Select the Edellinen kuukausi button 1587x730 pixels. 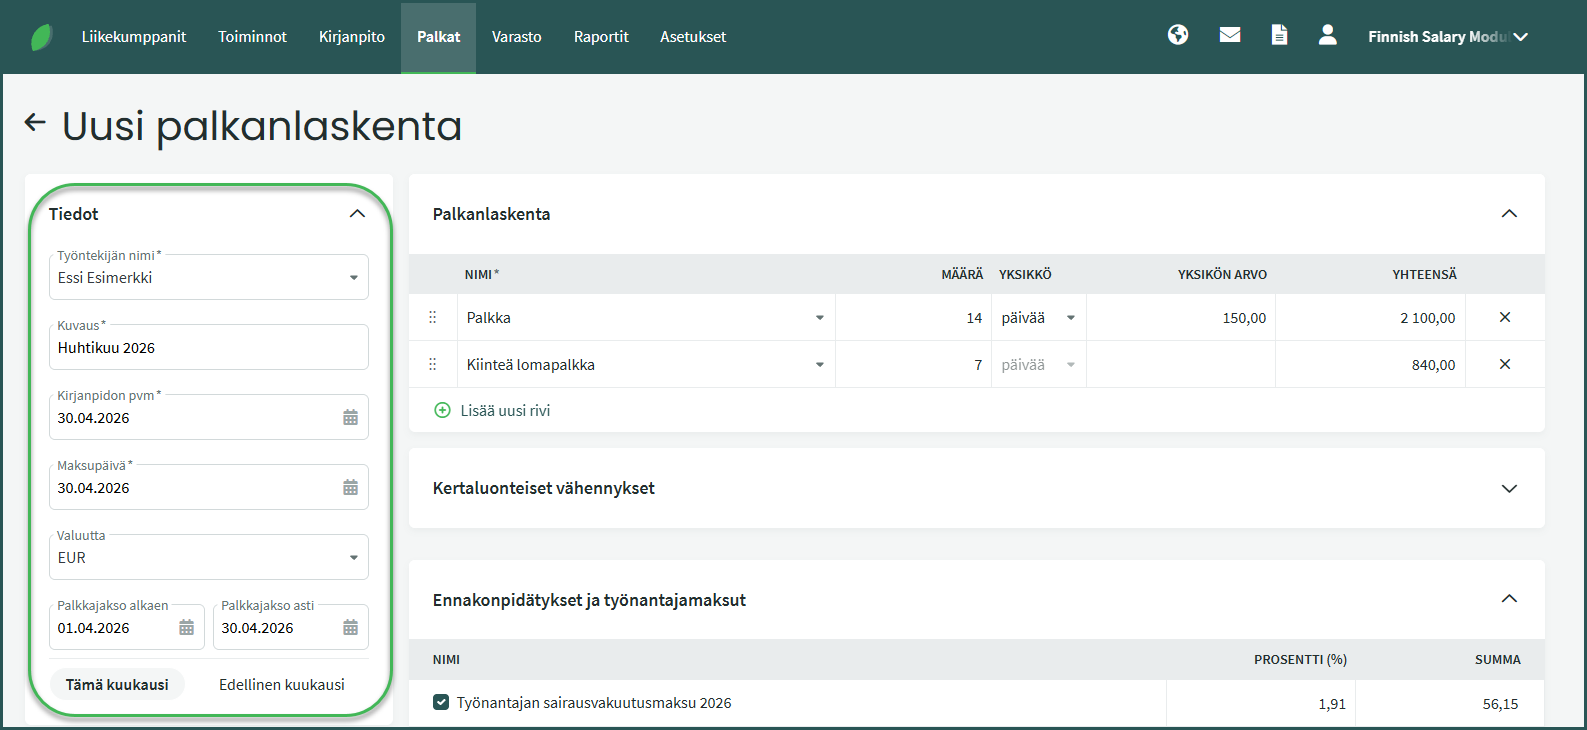click(x=281, y=685)
